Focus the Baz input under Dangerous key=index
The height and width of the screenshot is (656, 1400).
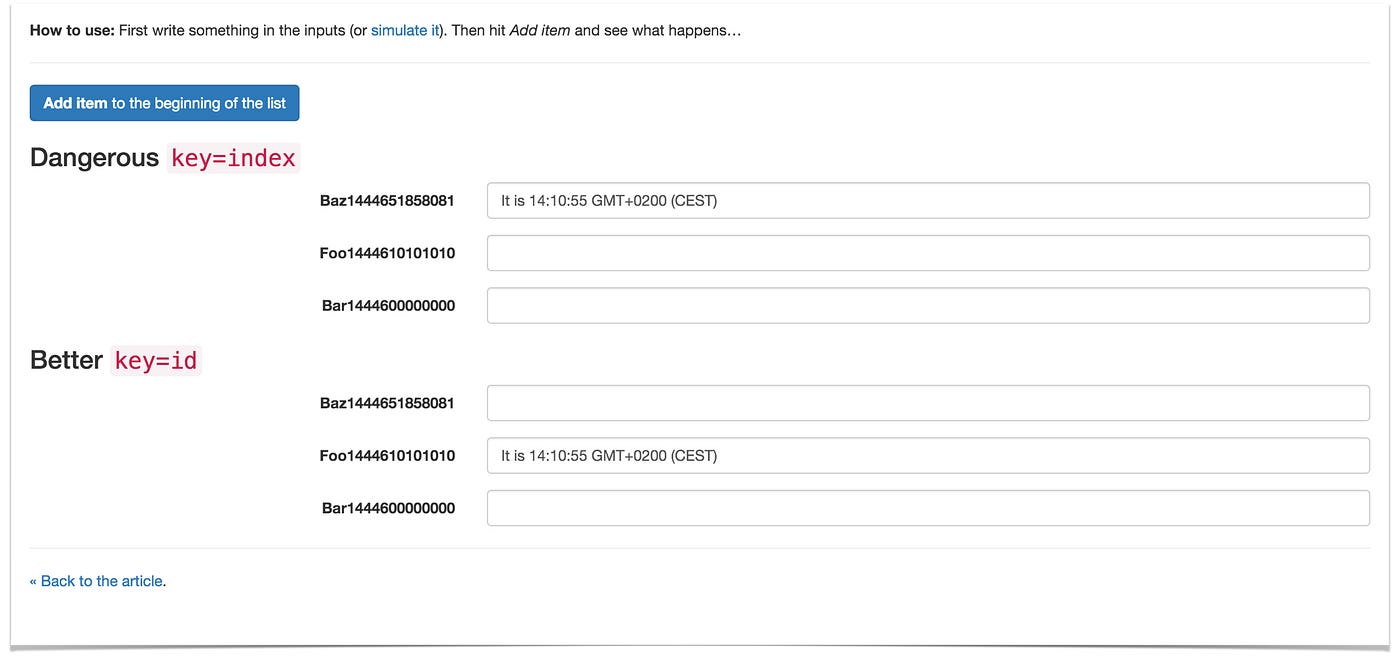pyautogui.click(x=928, y=200)
